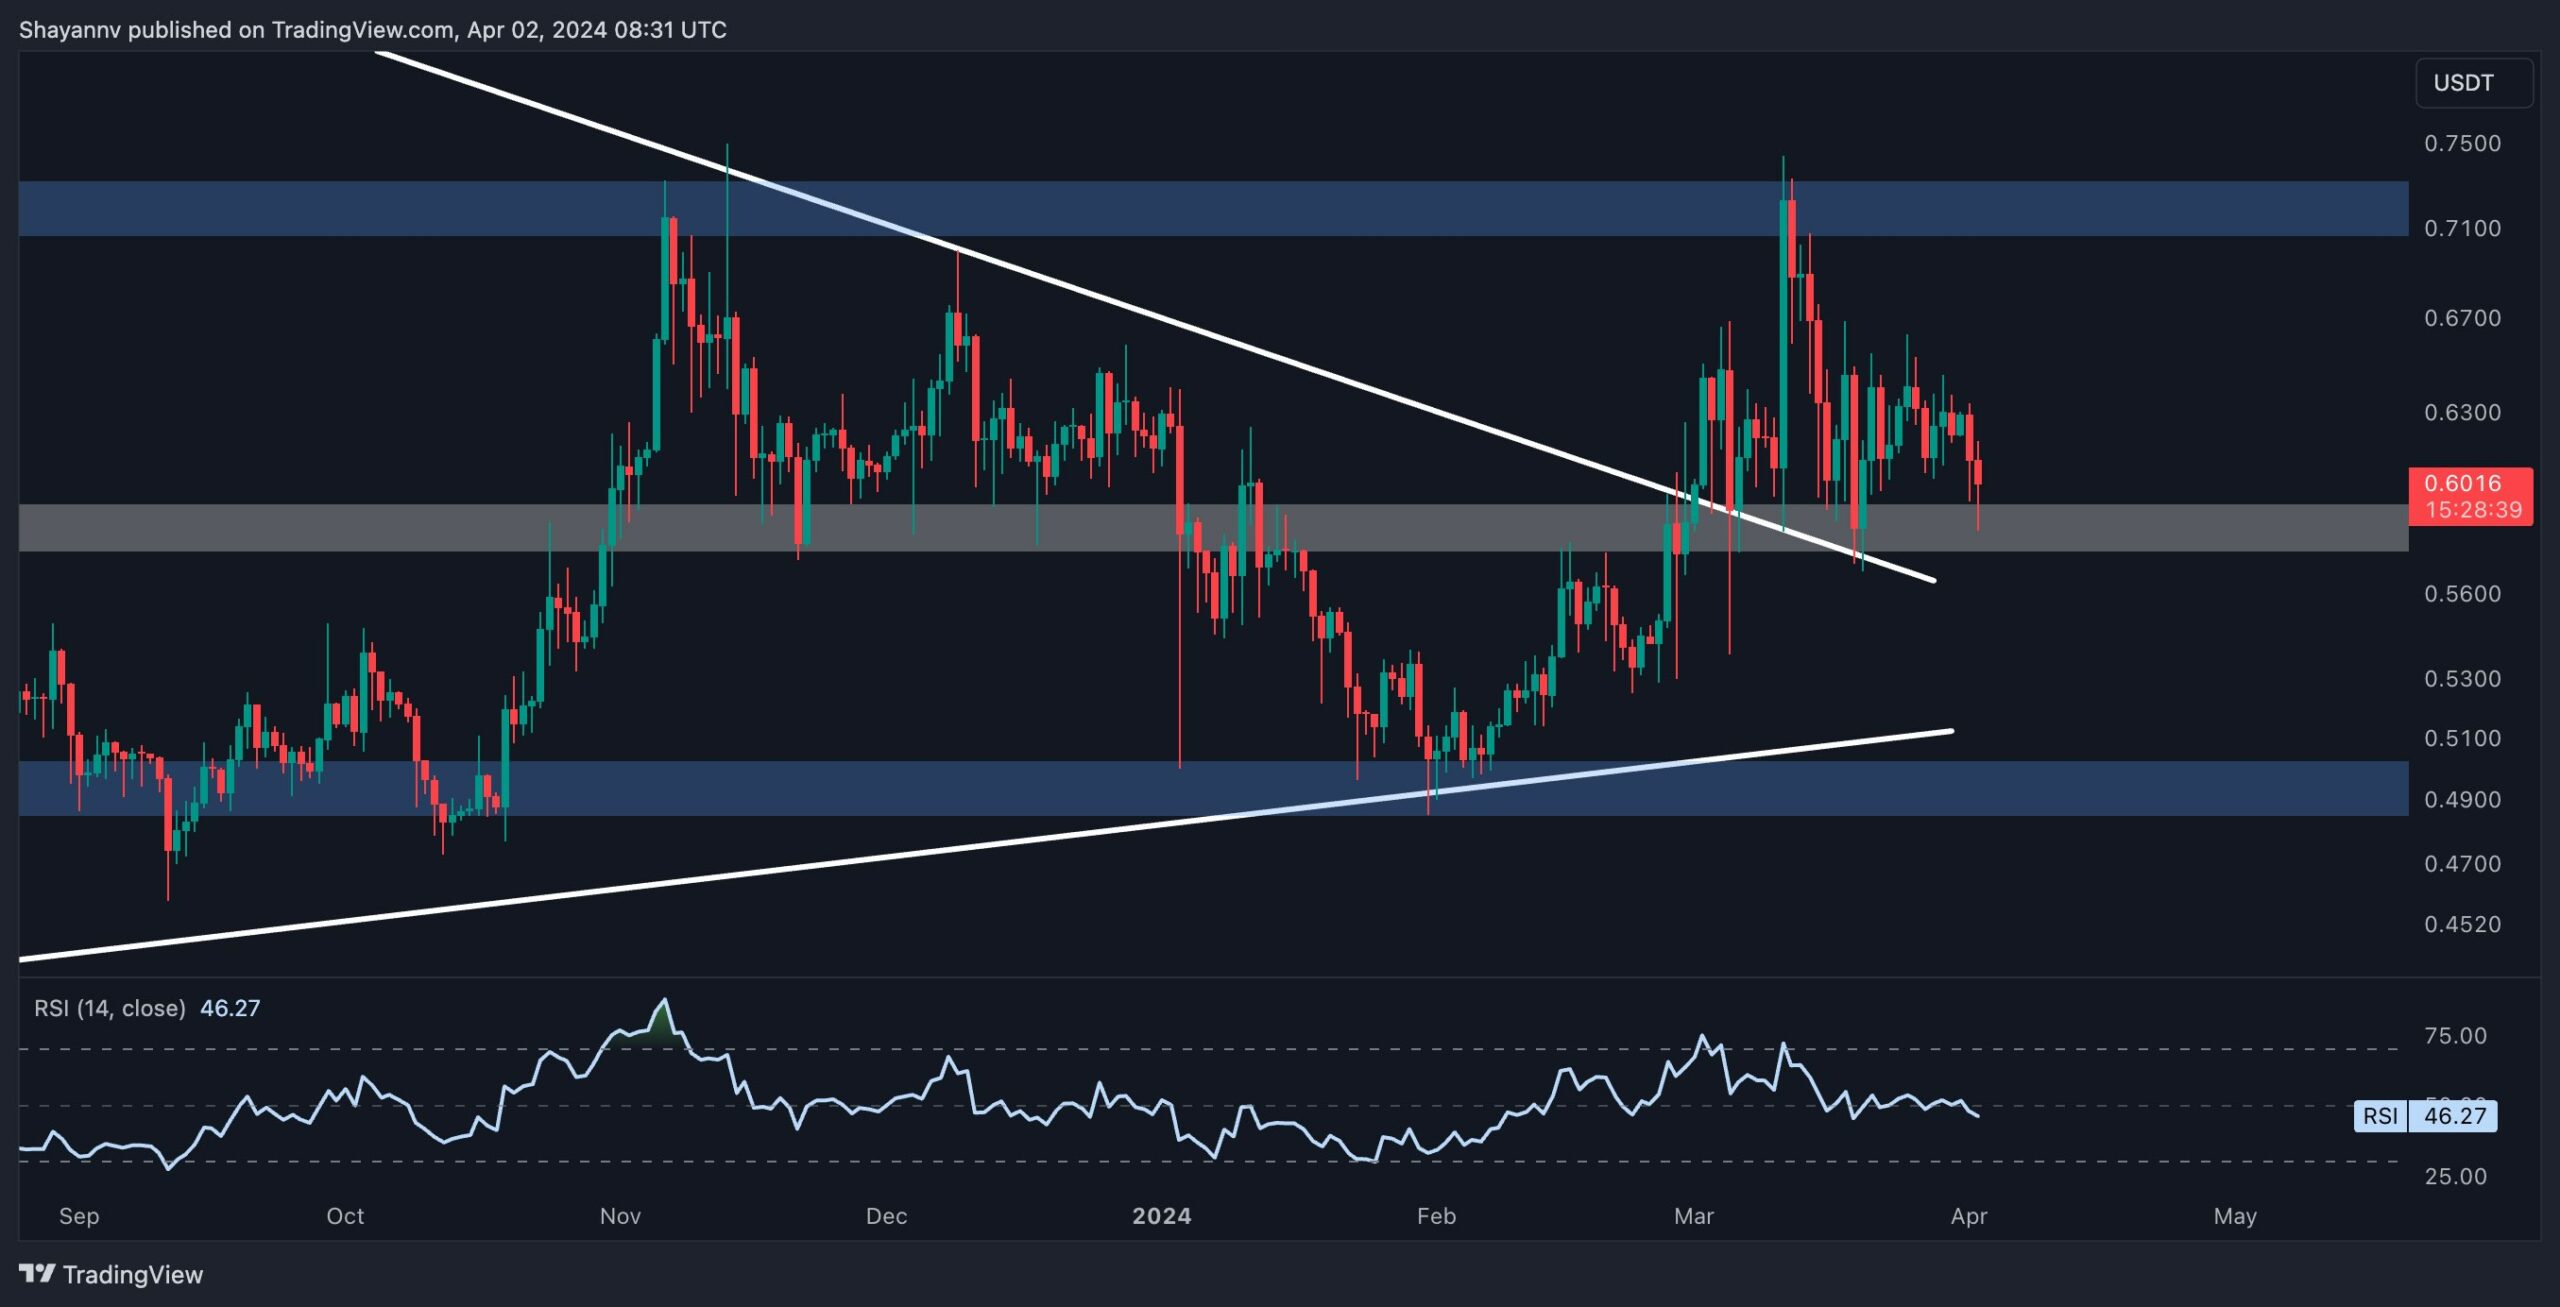Viewport: 2560px width, 1307px height.
Task: Click the Shayannv published header text
Action: [x=372, y=30]
